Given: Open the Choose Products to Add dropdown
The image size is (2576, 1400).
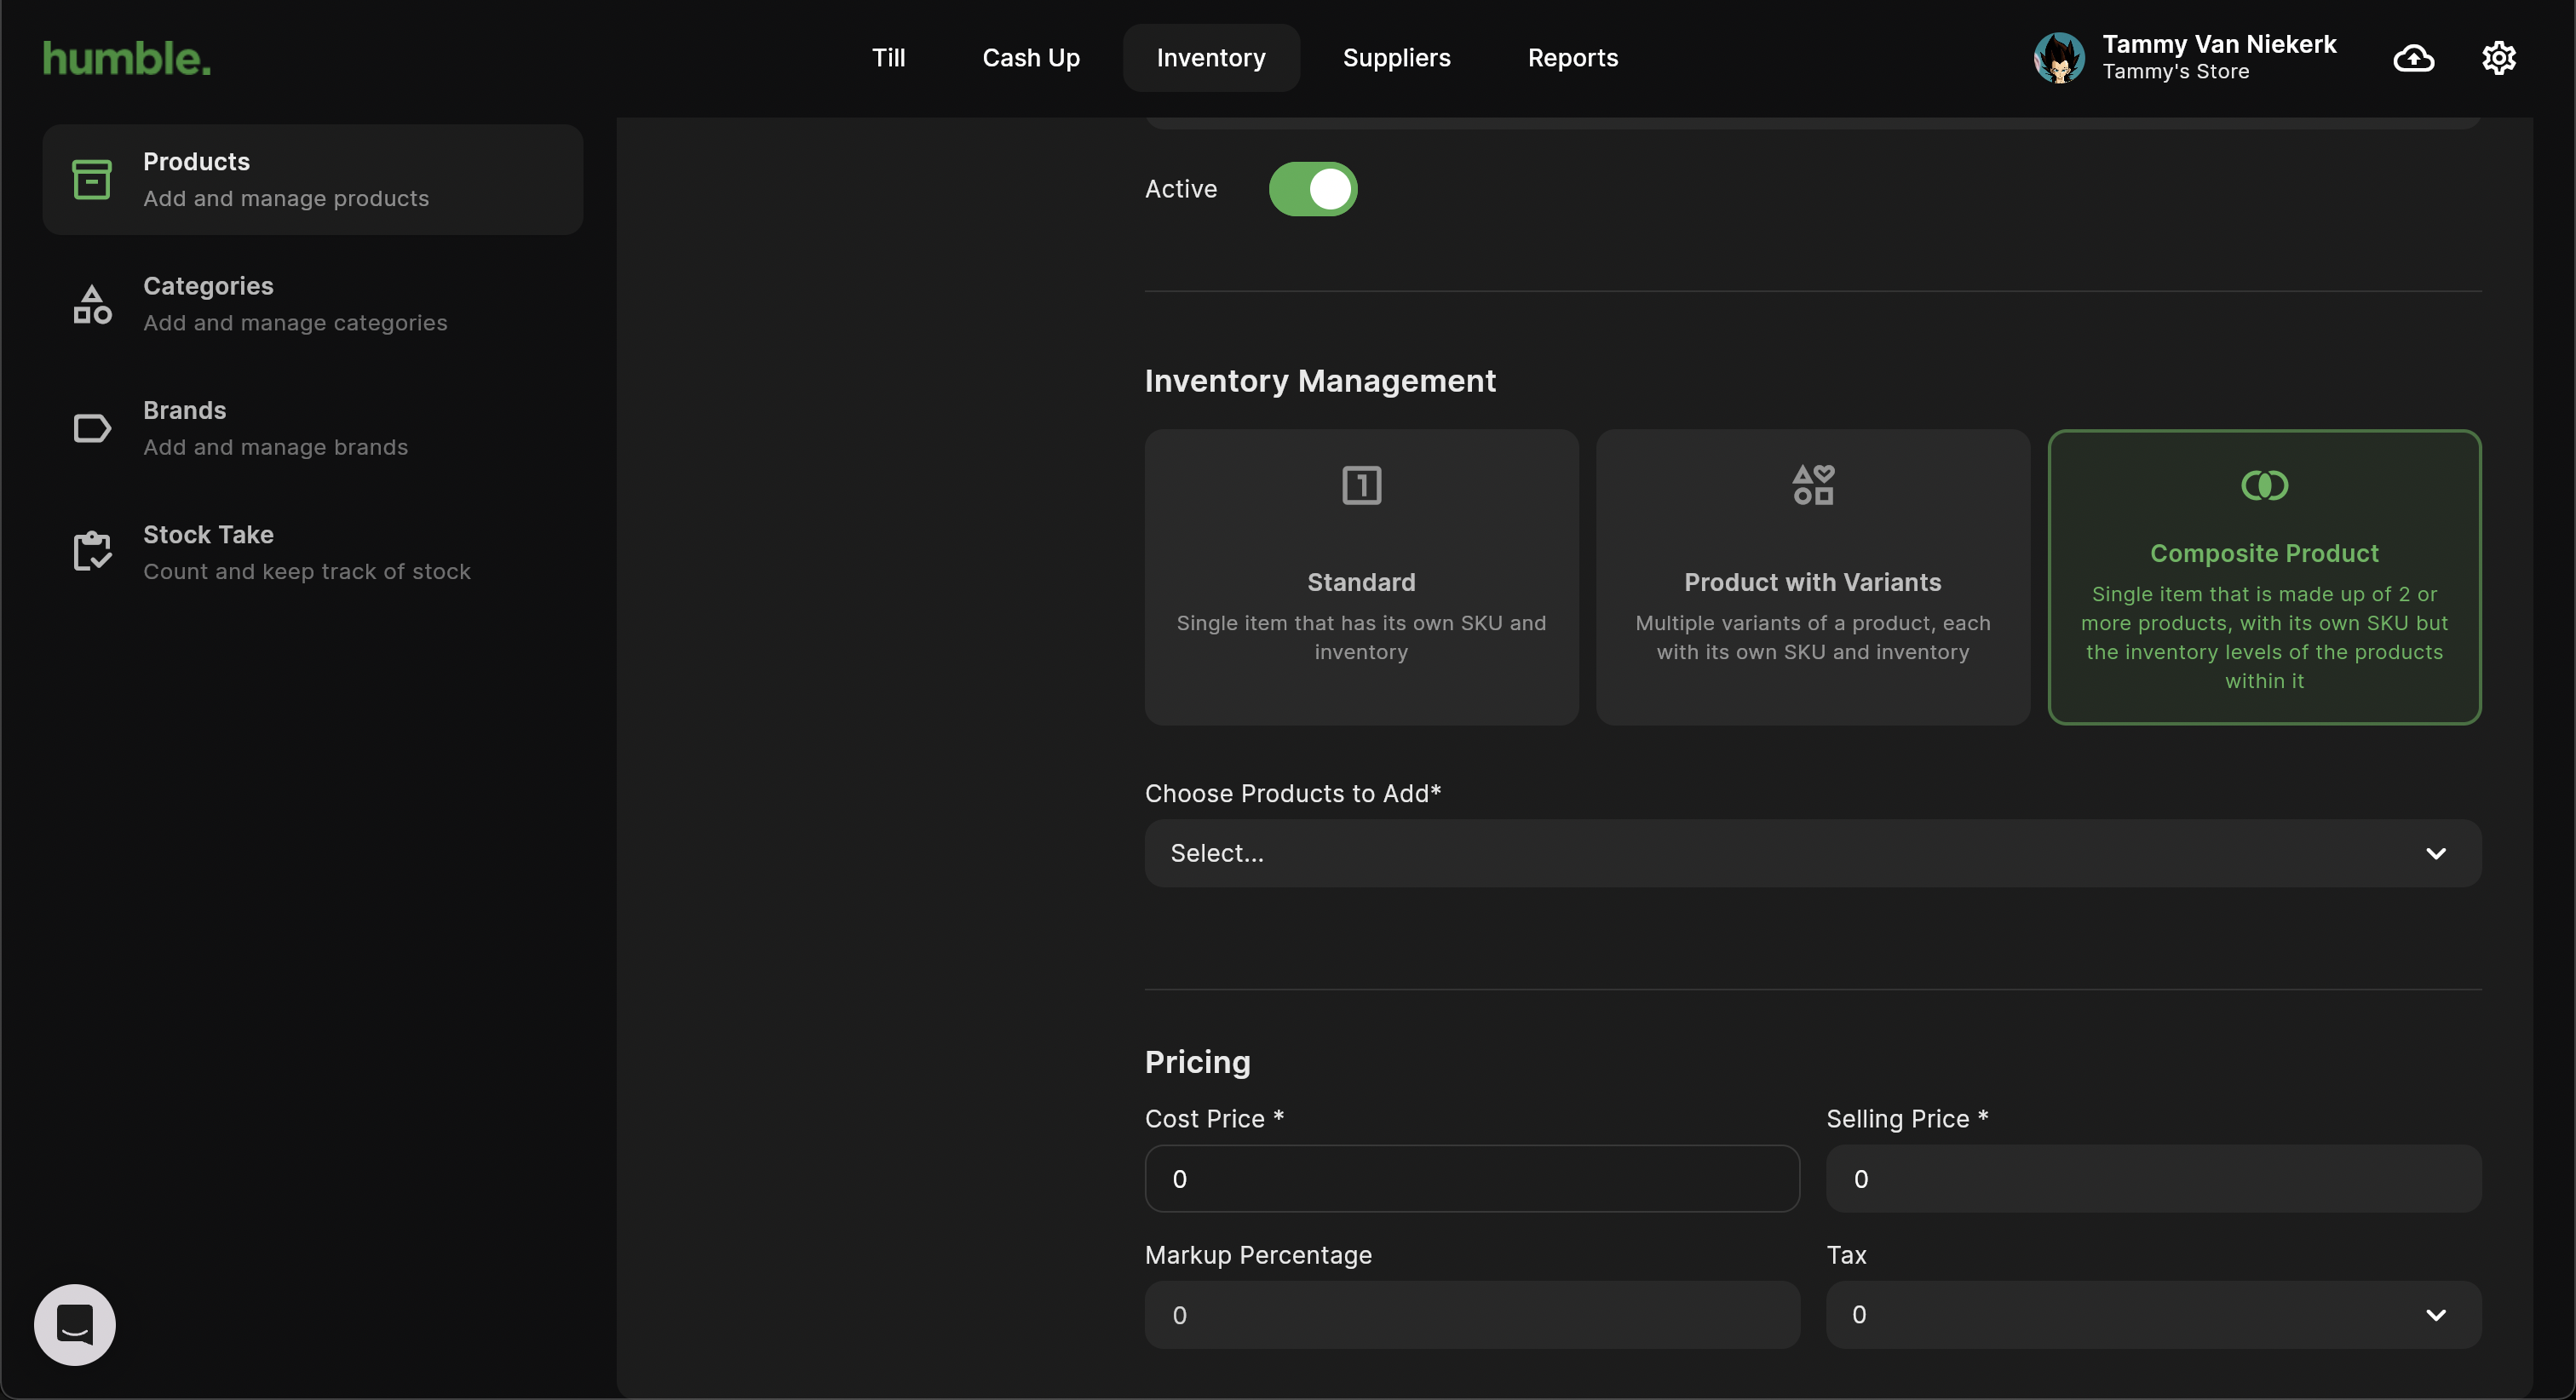Looking at the screenshot, I should [x=1813, y=853].
